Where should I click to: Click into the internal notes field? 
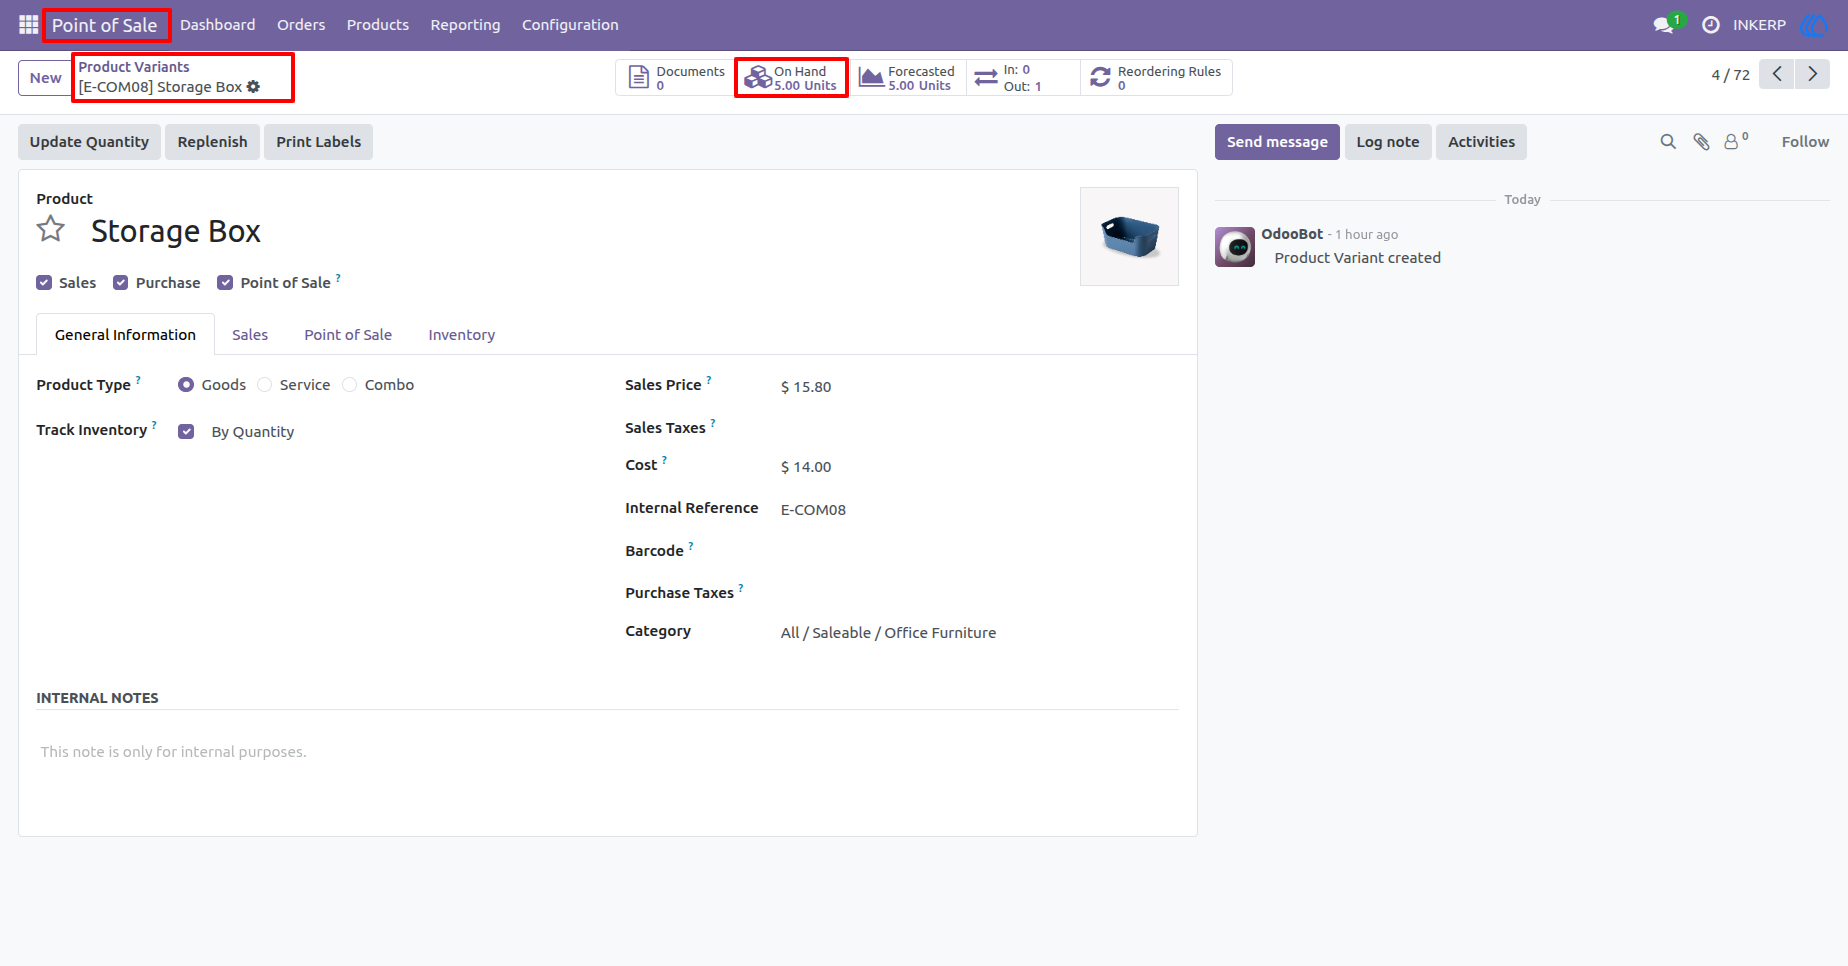(x=607, y=752)
